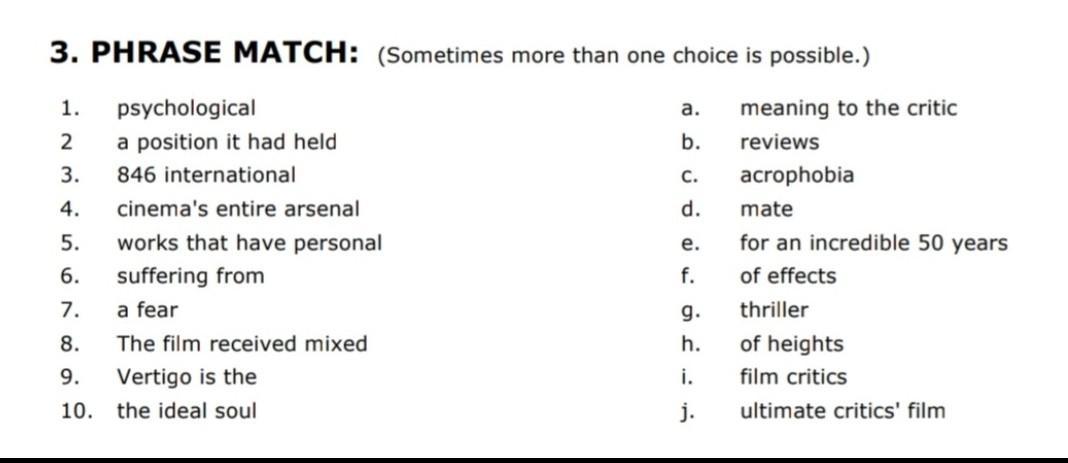The image size is (1068, 463).
Task: Click 'for an incredible 50 years'
Action: [x=874, y=243]
